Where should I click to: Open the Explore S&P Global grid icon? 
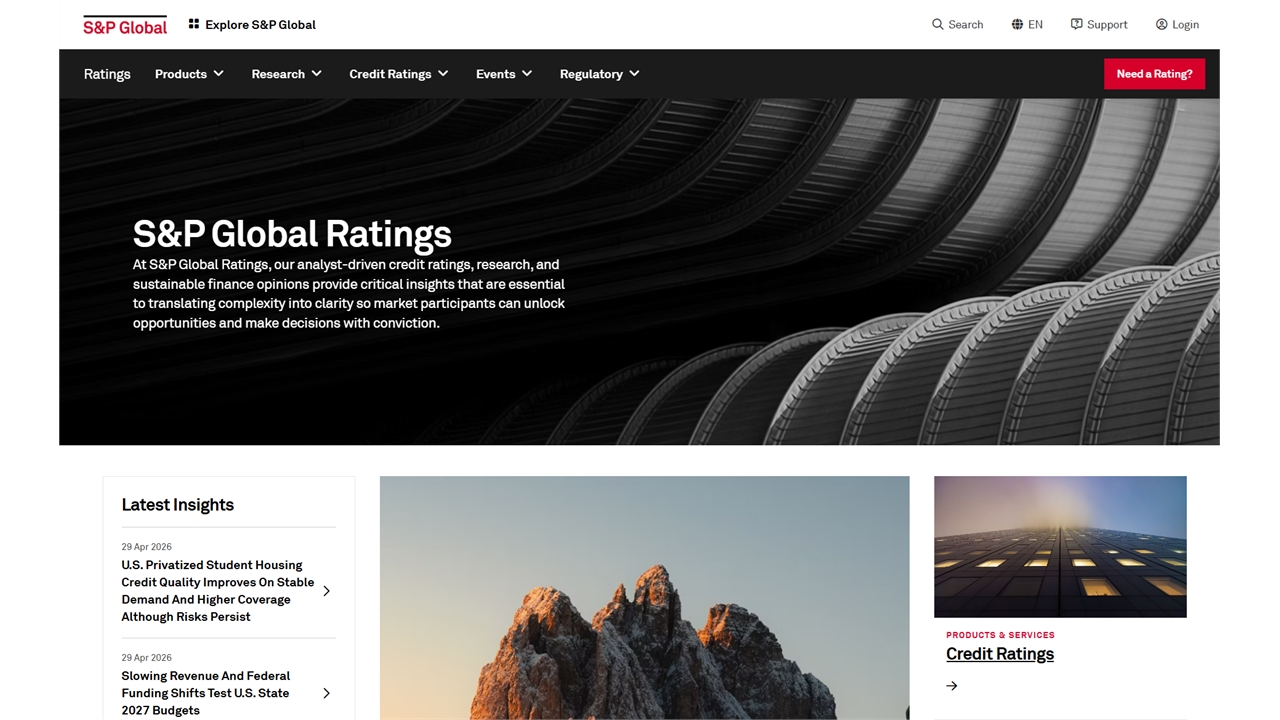pyautogui.click(x=194, y=24)
